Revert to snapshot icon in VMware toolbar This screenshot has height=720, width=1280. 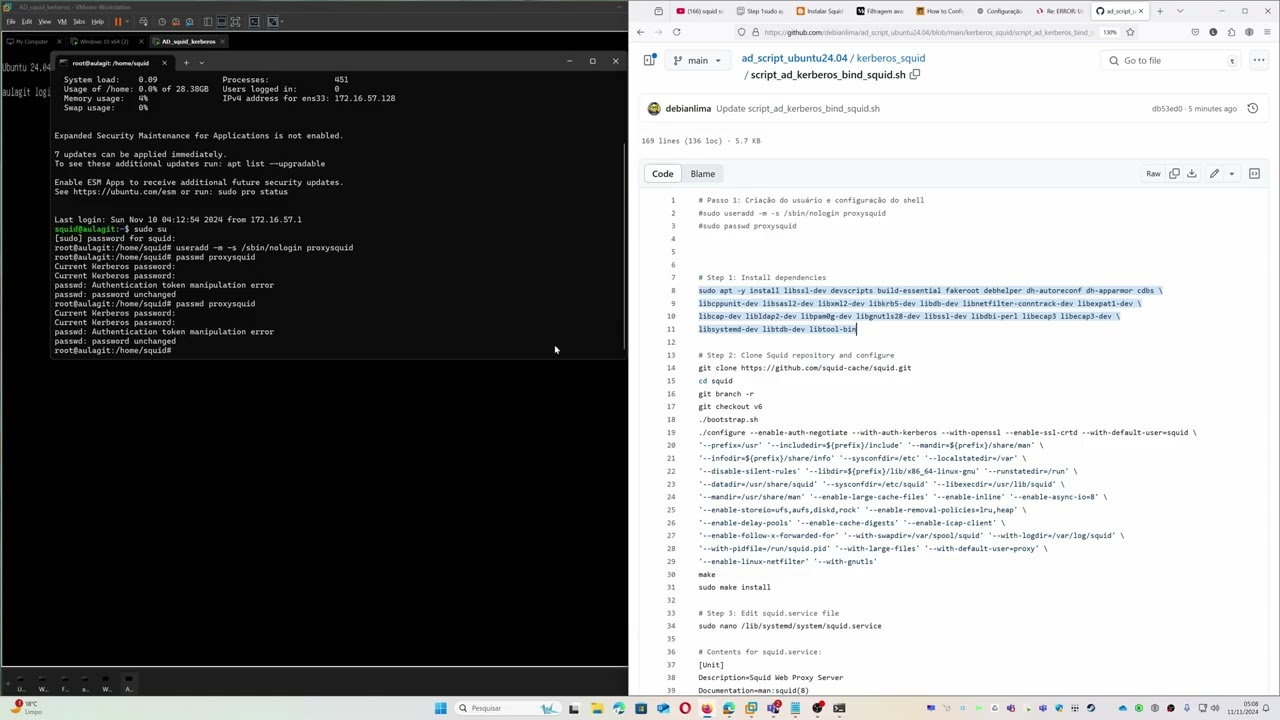click(177, 21)
